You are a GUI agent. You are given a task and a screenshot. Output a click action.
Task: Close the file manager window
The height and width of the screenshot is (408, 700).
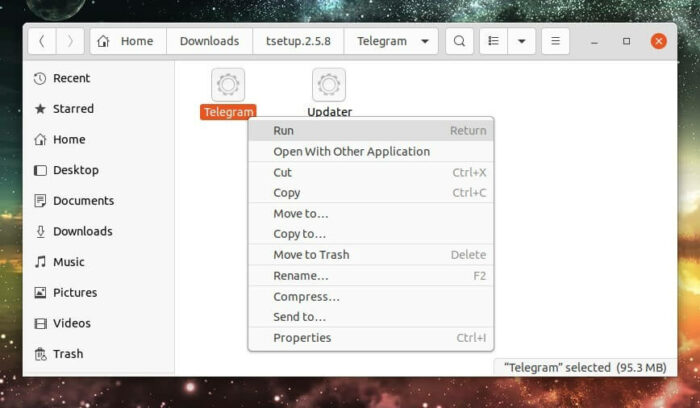pos(659,41)
